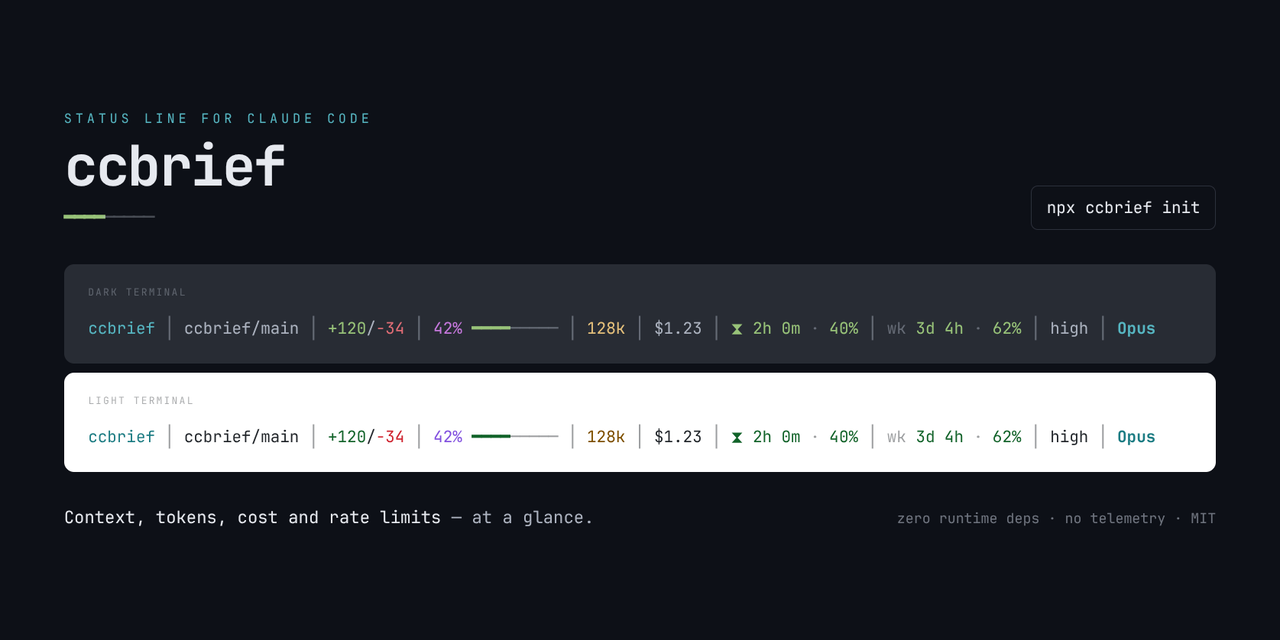This screenshot has width=1280, height=640.
Task: Click 2h 0m reset time in dark terminal
Action: (777, 328)
